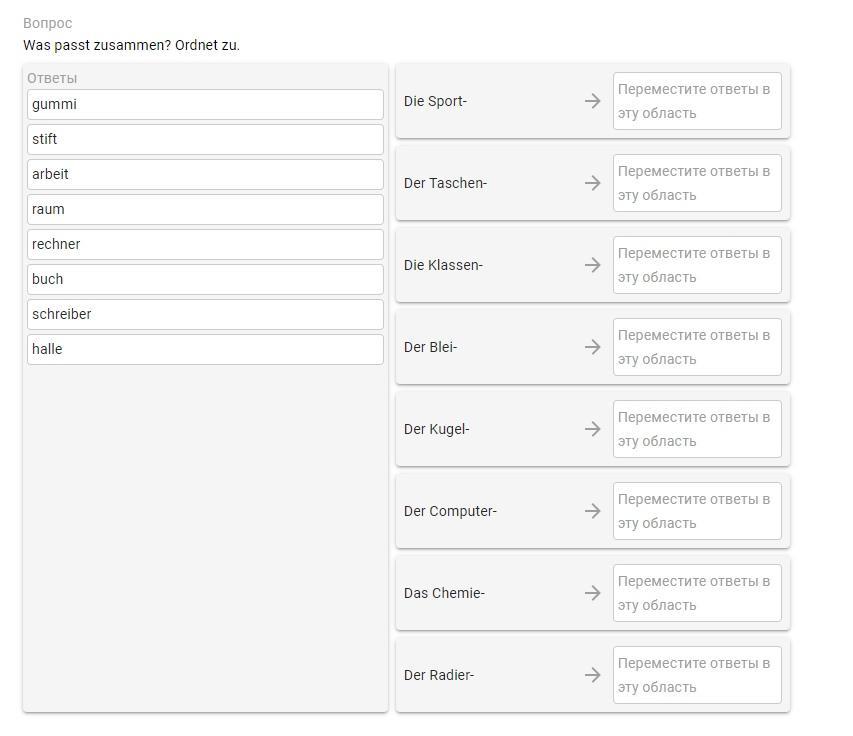The height and width of the screenshot is (736, 853).
Task: Choose the 'schreiber' answer tile
Action: [205, 314]
